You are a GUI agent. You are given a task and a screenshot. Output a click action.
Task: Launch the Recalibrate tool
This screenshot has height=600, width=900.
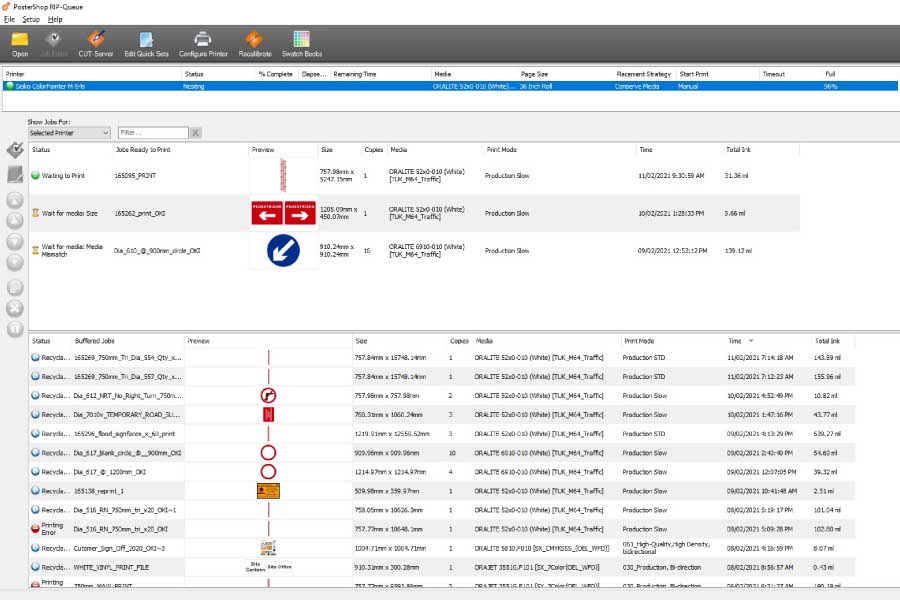click(255, 44)
